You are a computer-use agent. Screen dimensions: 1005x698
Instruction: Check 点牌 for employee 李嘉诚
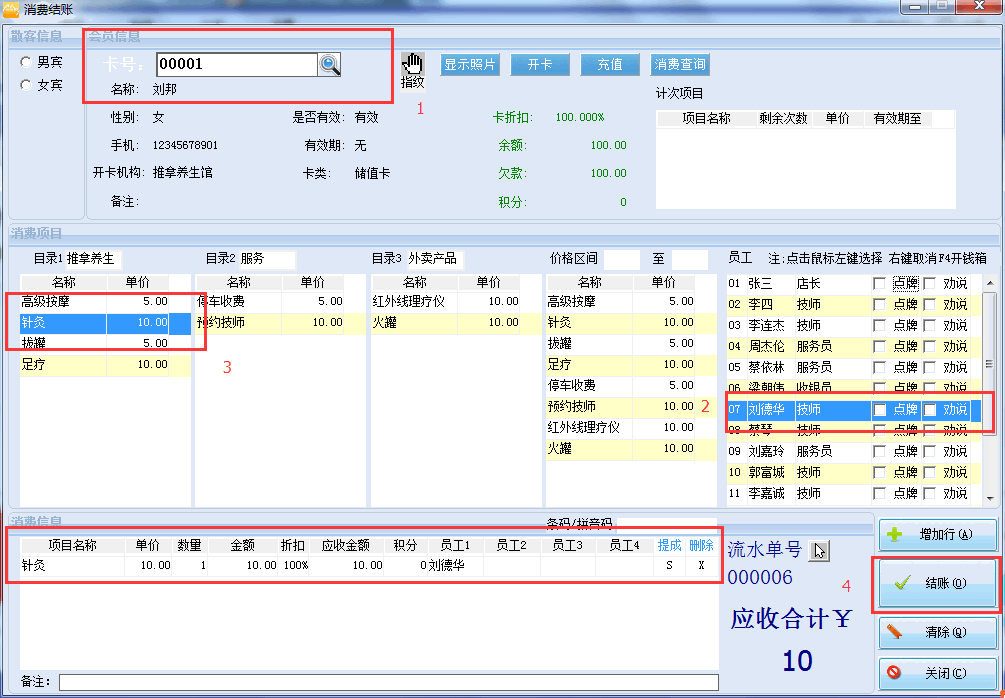(x=879, y=494)
